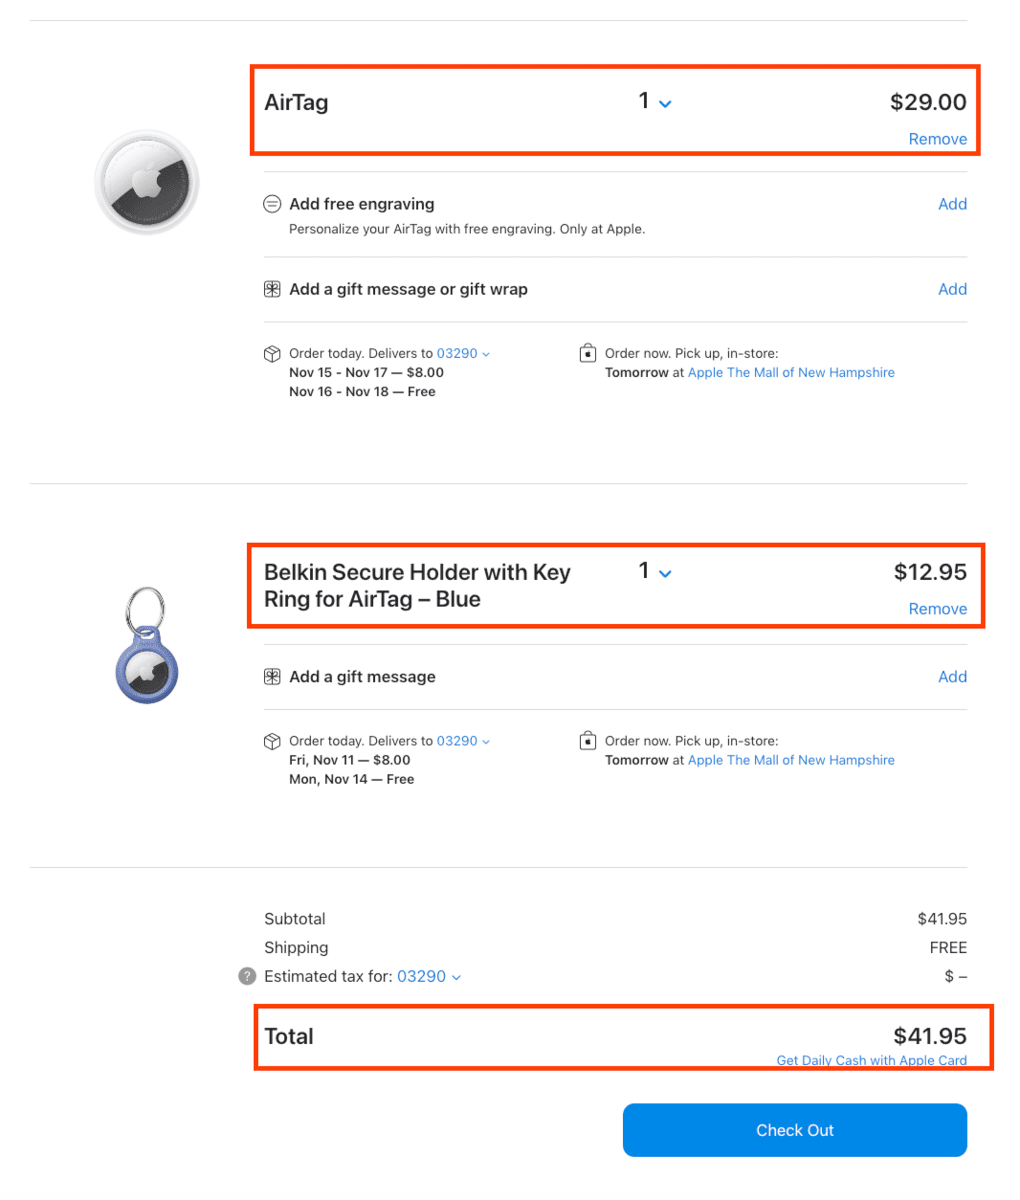Change the Belkin holder delivery zip code
This screenshot has height=1200, width=1020.
click(x=463, y=741)
